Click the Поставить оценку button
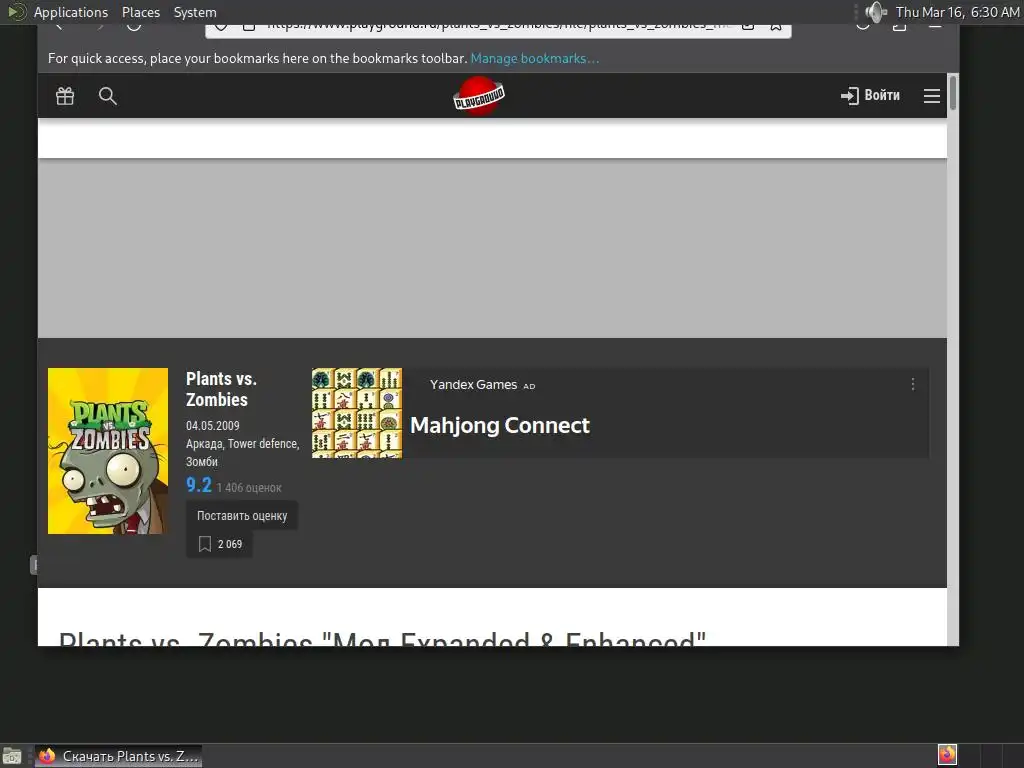 coord(242,515)
